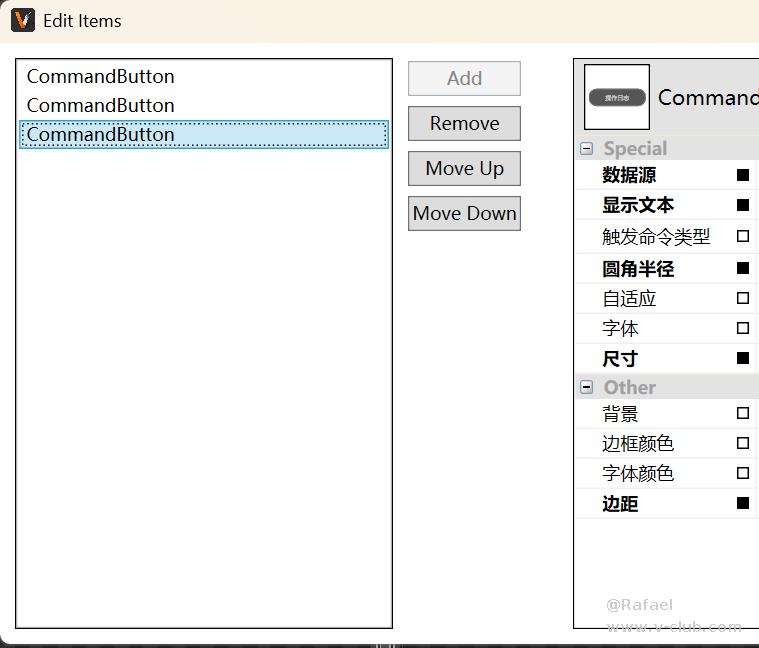This screenshot has height=648, width=759.
Task: Collapse the Special property category
Action: (x=587, y=149)
